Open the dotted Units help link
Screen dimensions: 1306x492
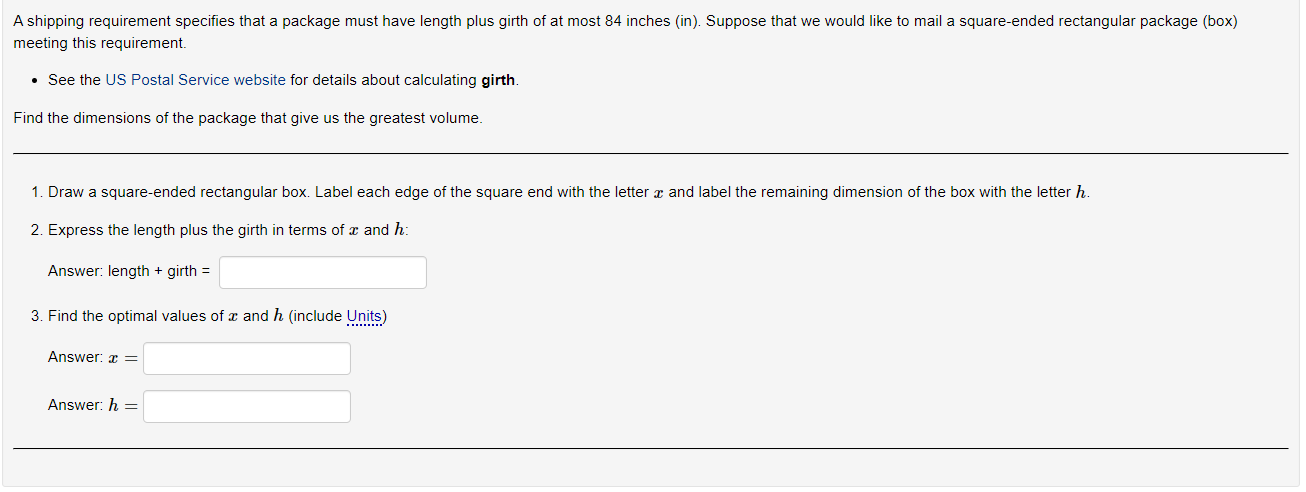click(x=364, y=316)
